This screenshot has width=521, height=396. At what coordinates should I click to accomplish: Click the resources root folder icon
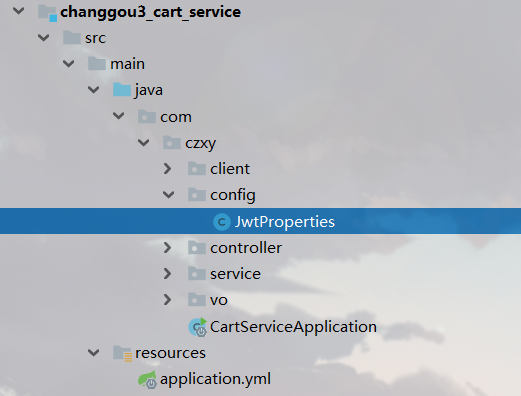pos(122,353)
